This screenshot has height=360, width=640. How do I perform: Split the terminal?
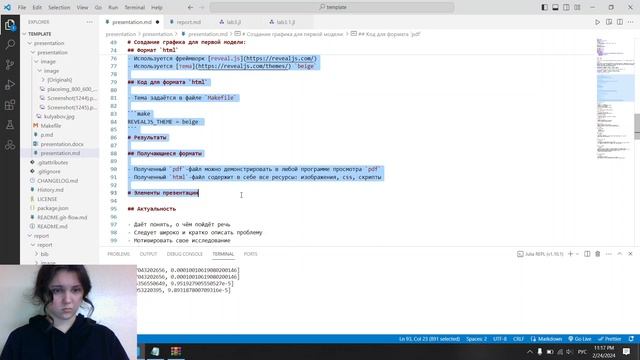587,254
